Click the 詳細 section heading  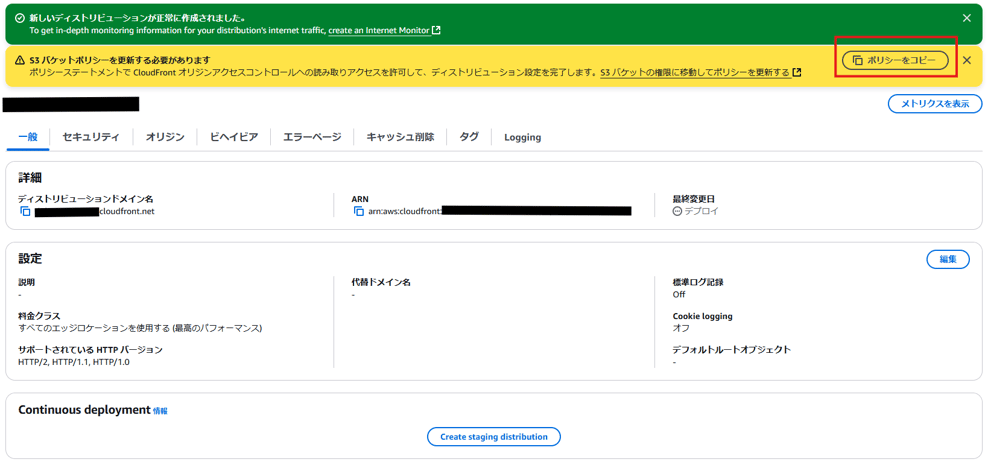(30, 178)
